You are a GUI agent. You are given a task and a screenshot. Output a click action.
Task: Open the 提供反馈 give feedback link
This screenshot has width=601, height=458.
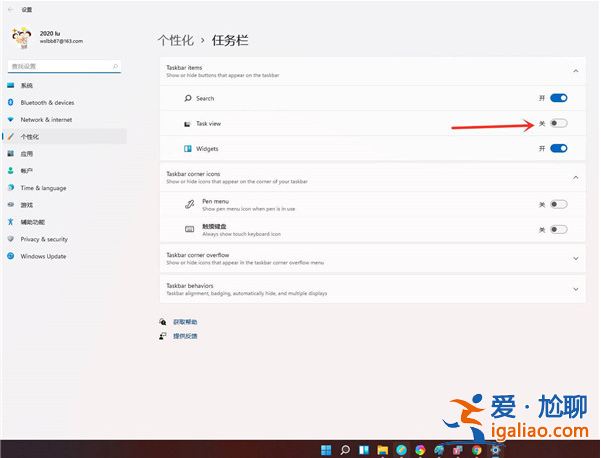coord(185,336)
